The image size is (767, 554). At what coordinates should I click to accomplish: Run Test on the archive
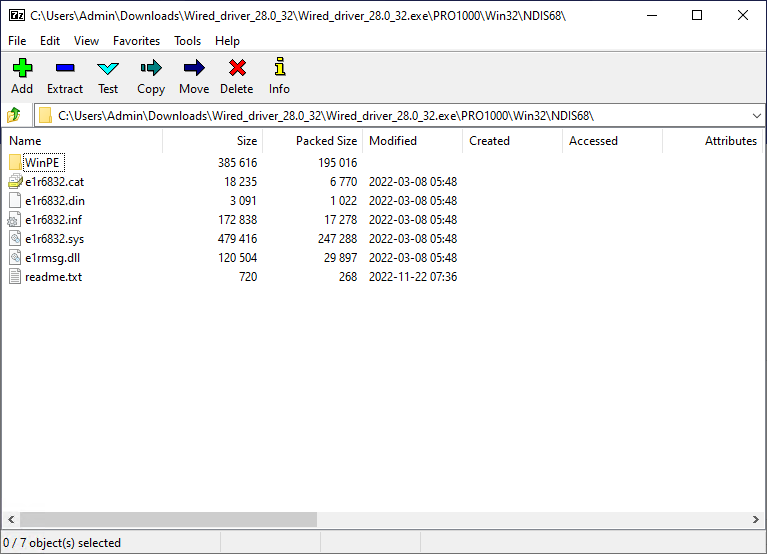(108, 69)
